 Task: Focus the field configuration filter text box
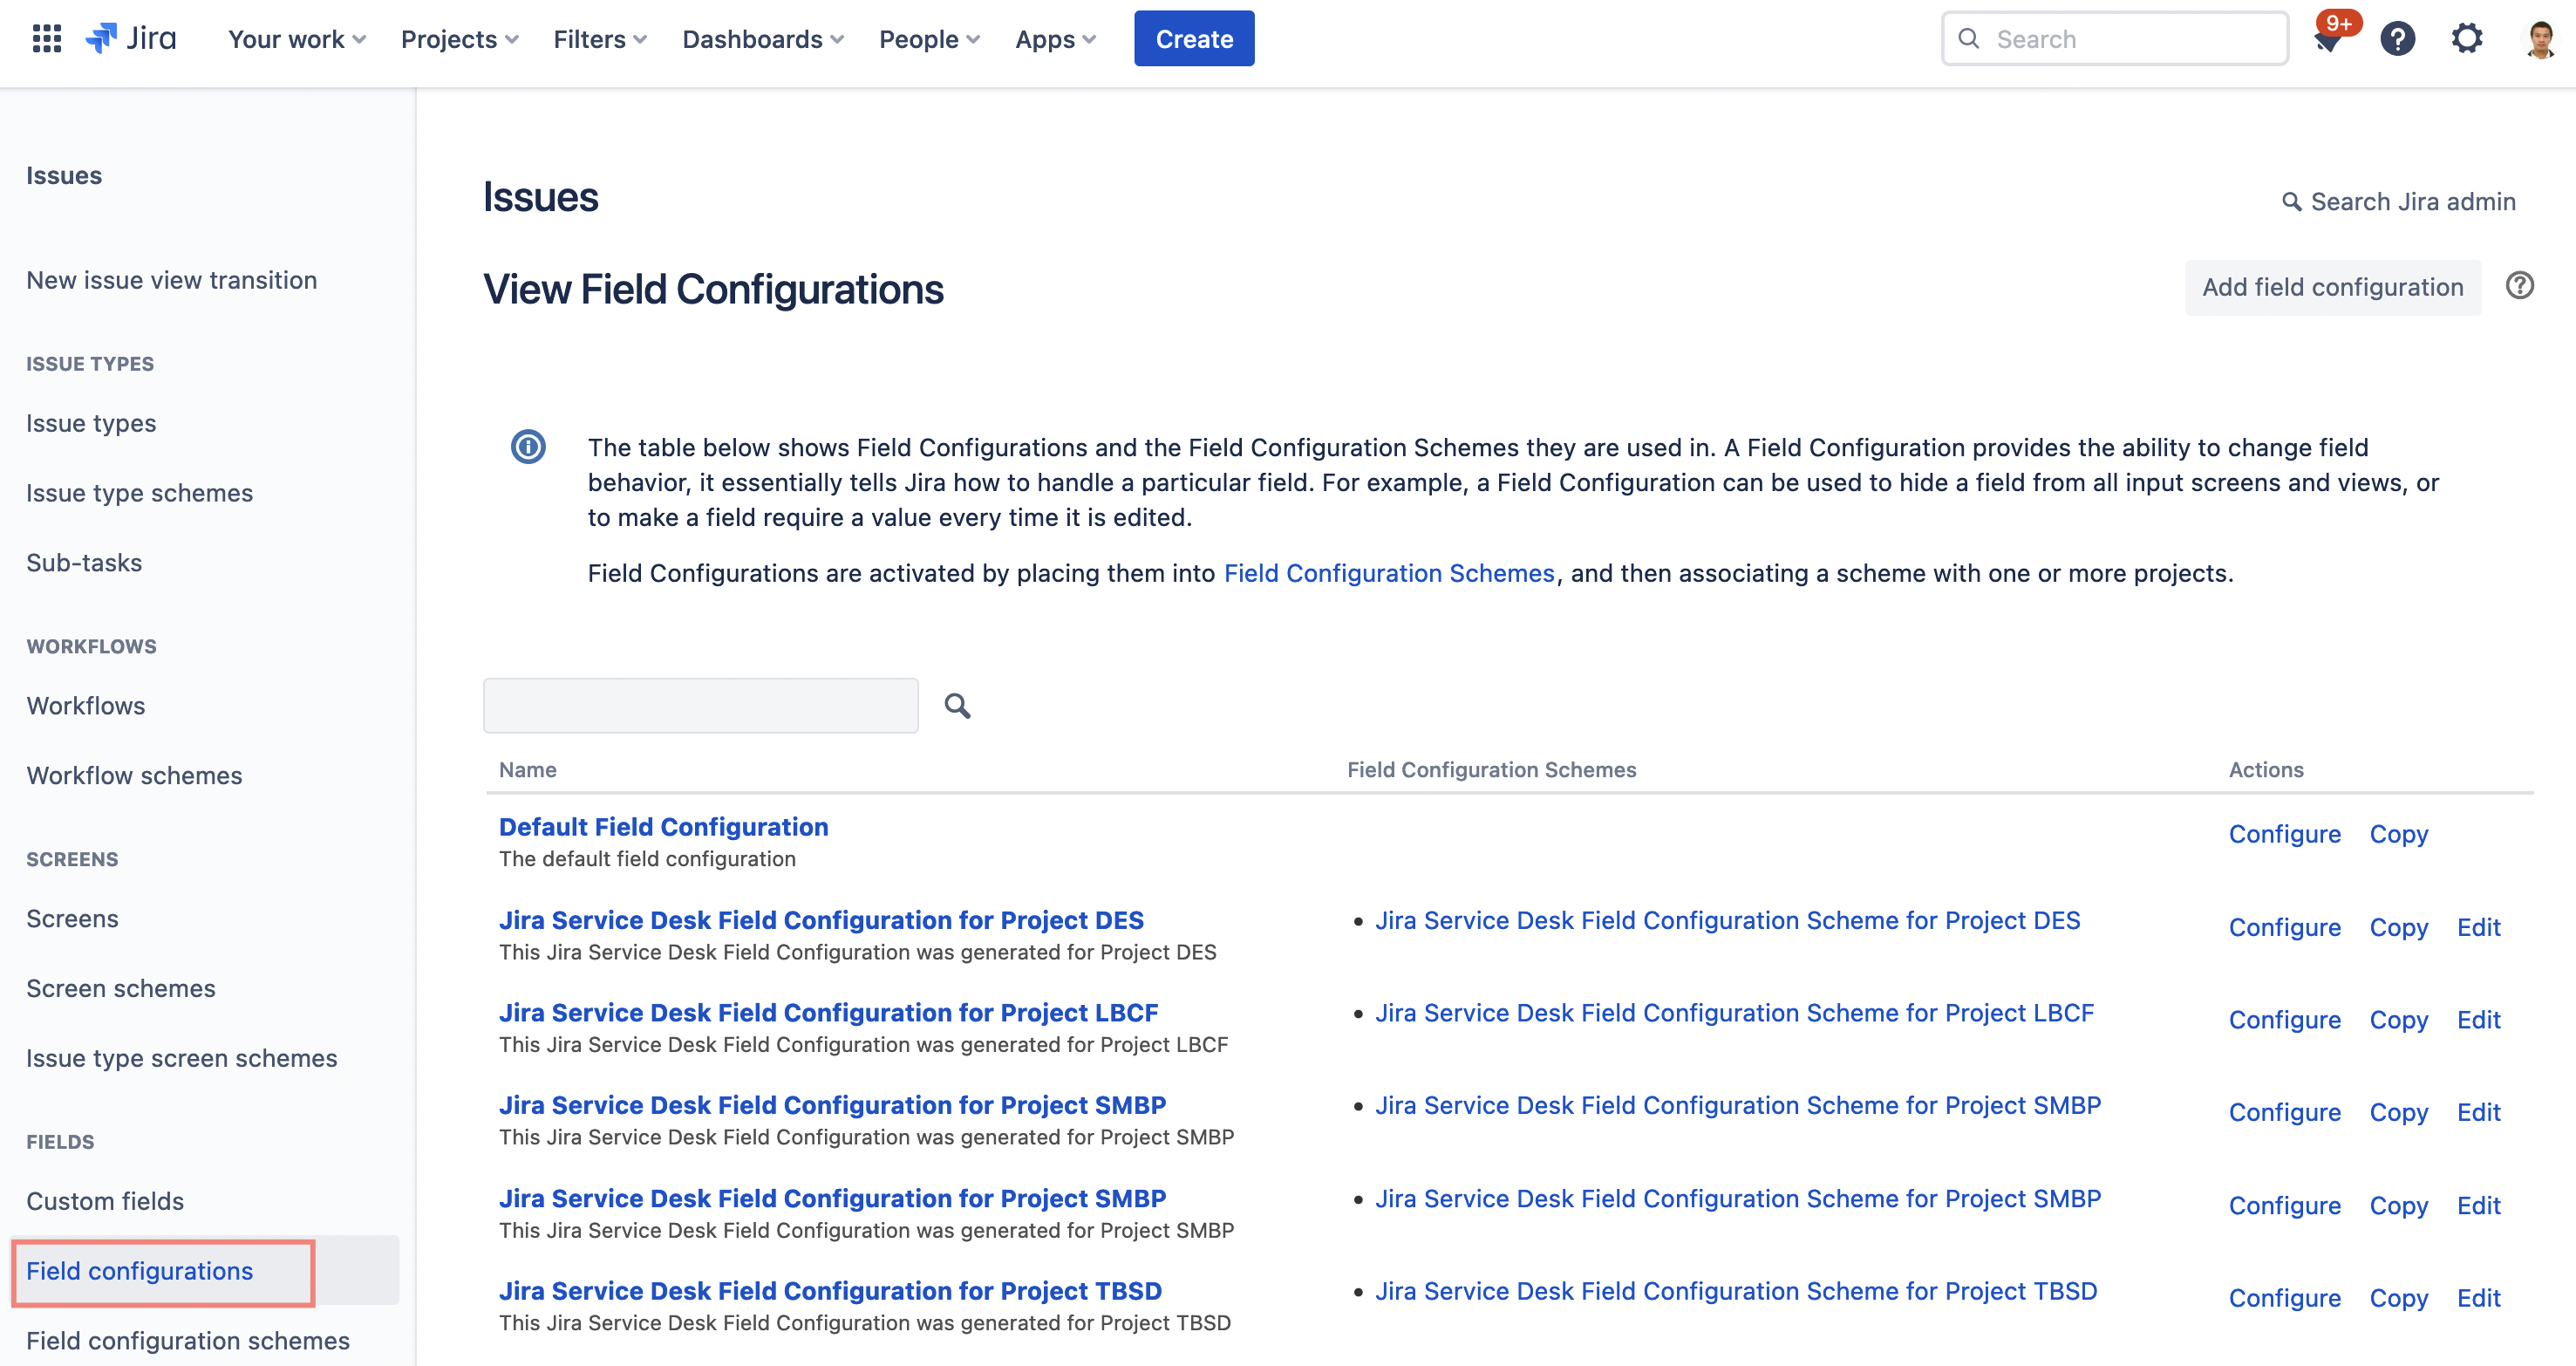click(x=700, y=706)
